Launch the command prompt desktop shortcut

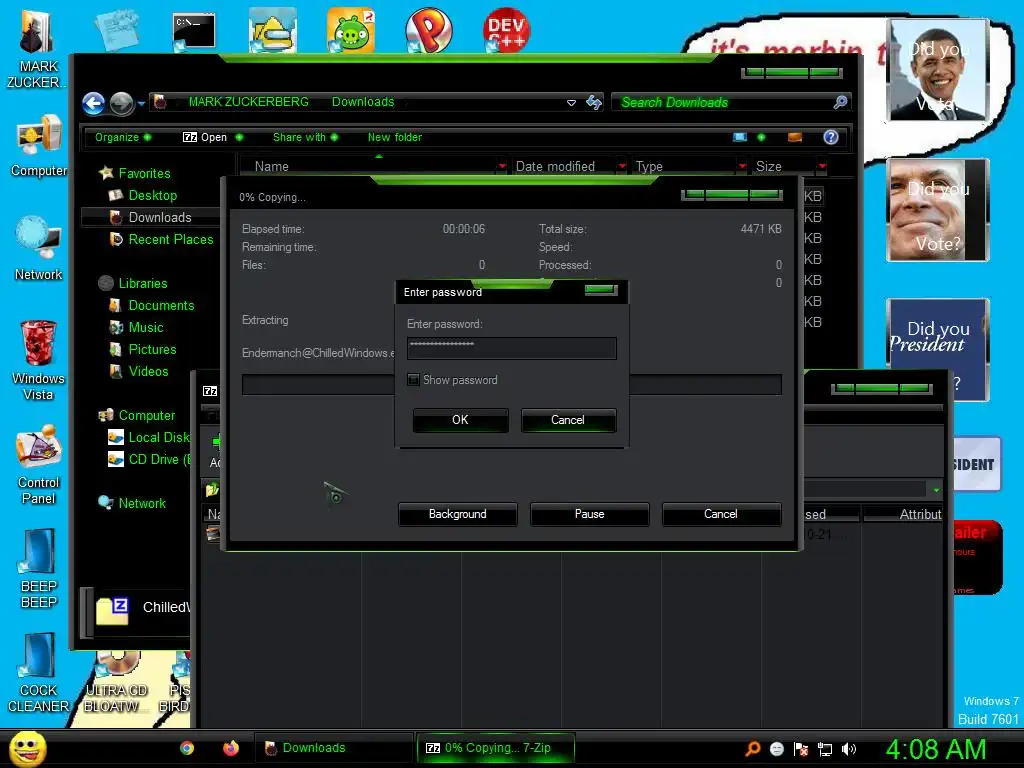click(193, 31)
